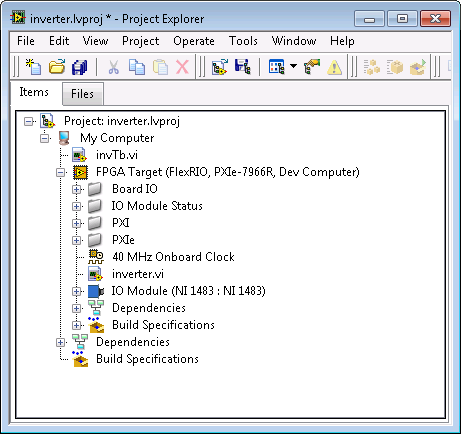Click the PXI folder icon
Screen dimensions: 461x434
point(95,223)
